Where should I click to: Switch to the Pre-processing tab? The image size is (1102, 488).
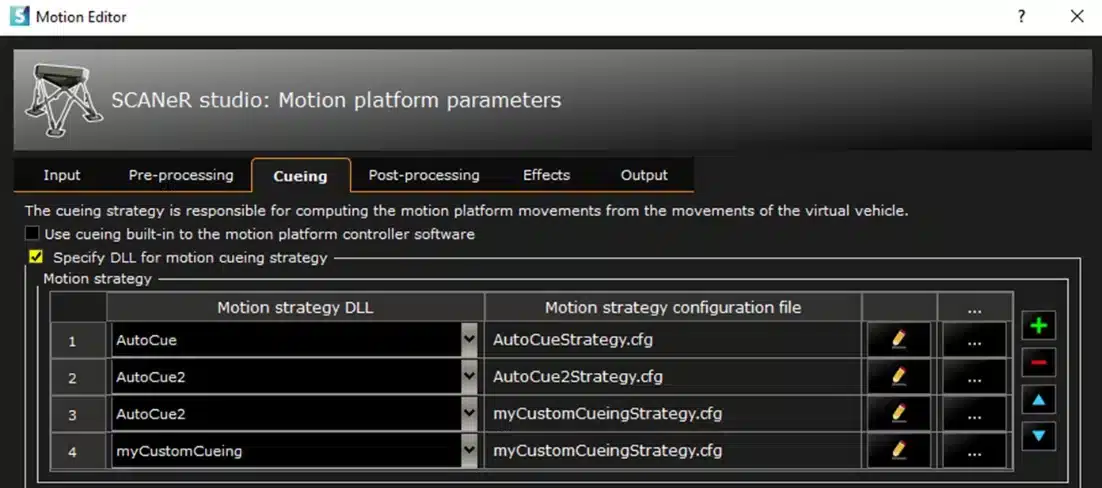point(181,175)
